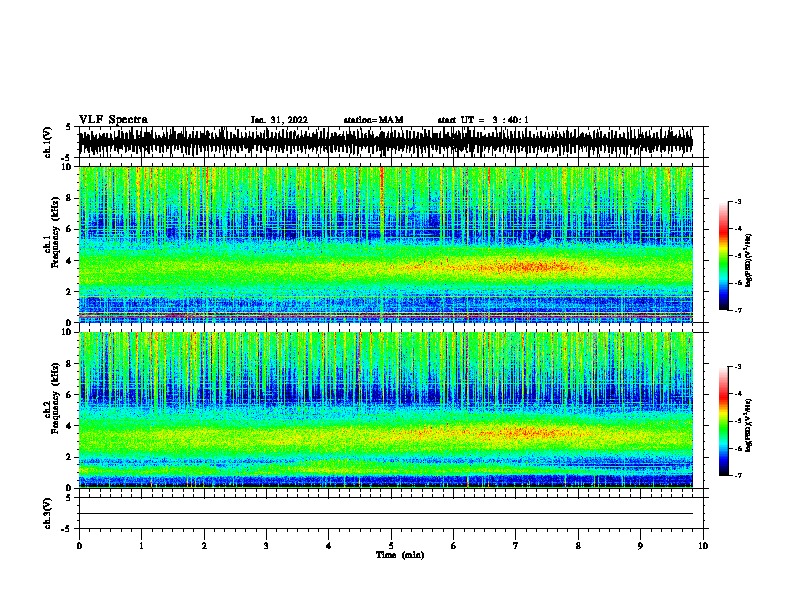792x612 pixels.
Task: Click time axis tick label "10" at bottom right
Action: (x=703, y=546)
